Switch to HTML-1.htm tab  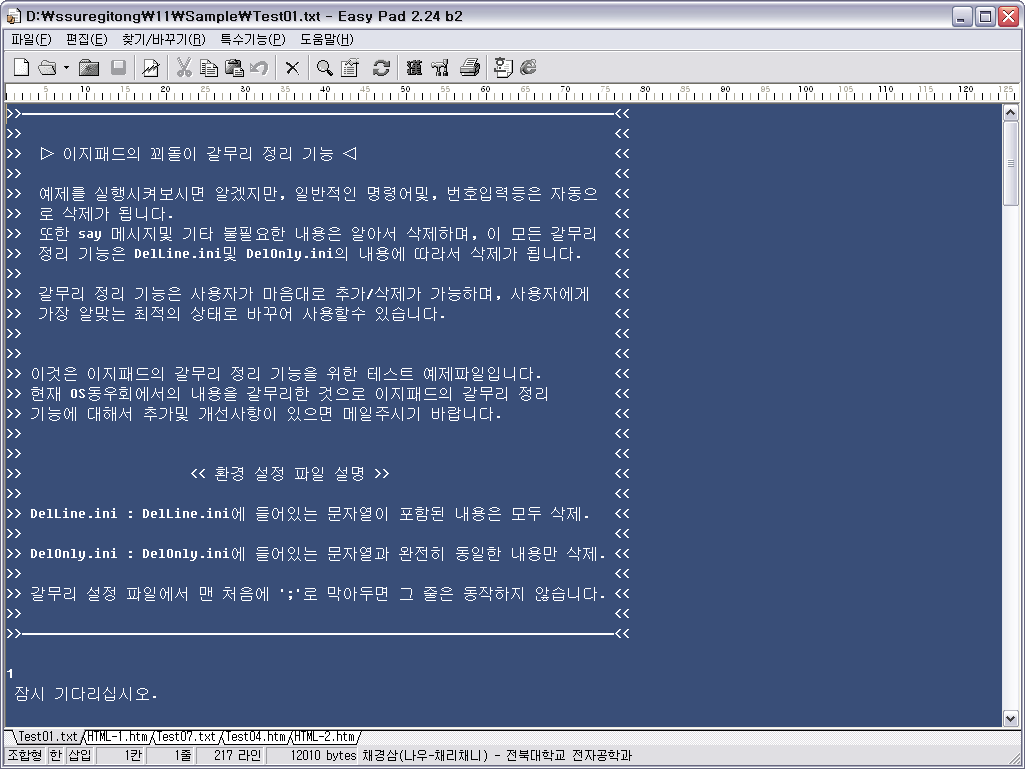[x=118, y=736]
